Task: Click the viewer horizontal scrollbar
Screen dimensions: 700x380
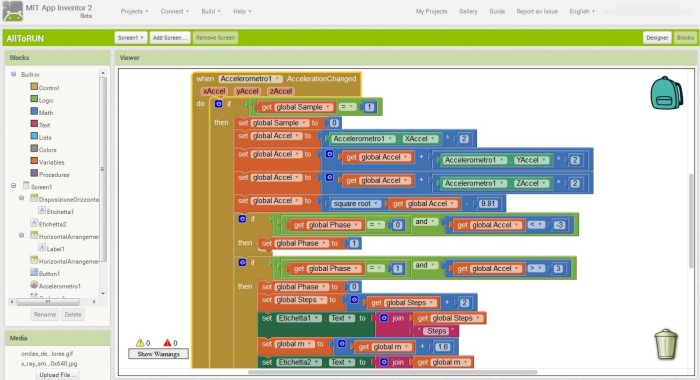Action: point(392,372)
